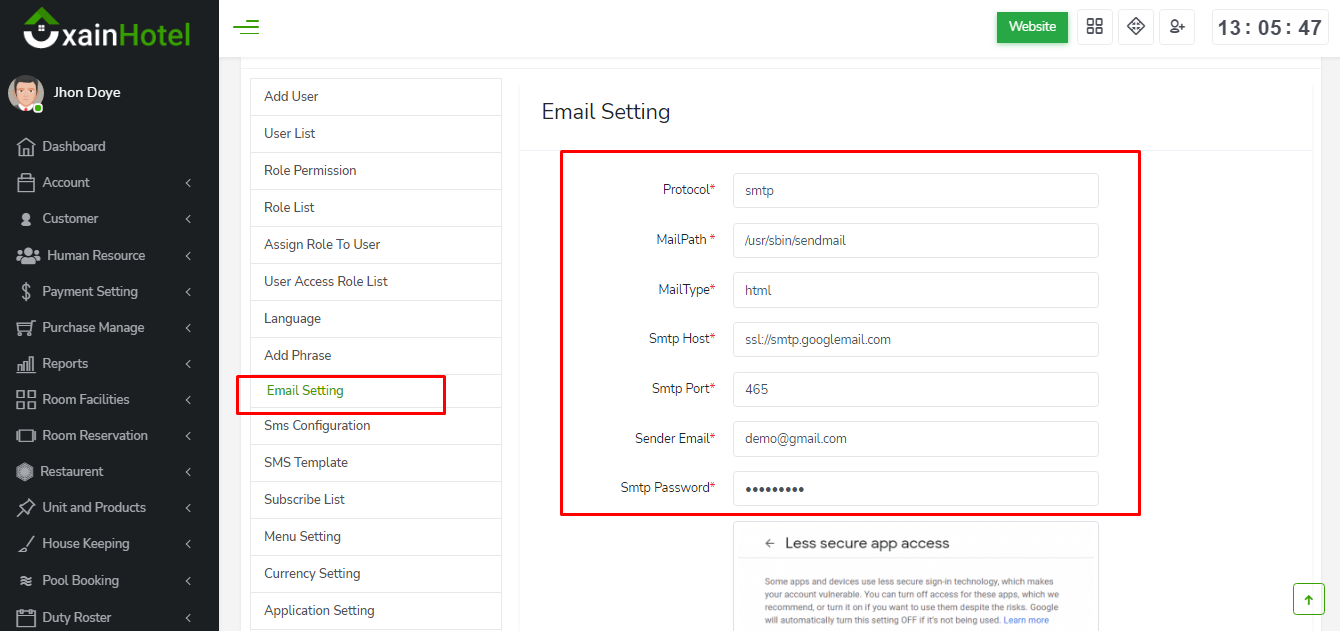Click the hamburger menu toggle icon
This screenshot has width=1340, height=631.
[x=246, y=27]
